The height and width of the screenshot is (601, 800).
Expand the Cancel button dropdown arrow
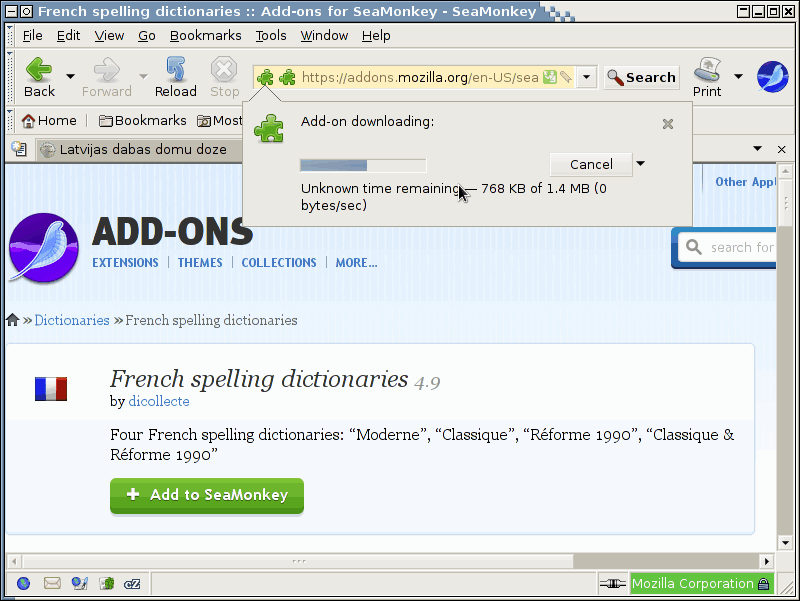640,164
